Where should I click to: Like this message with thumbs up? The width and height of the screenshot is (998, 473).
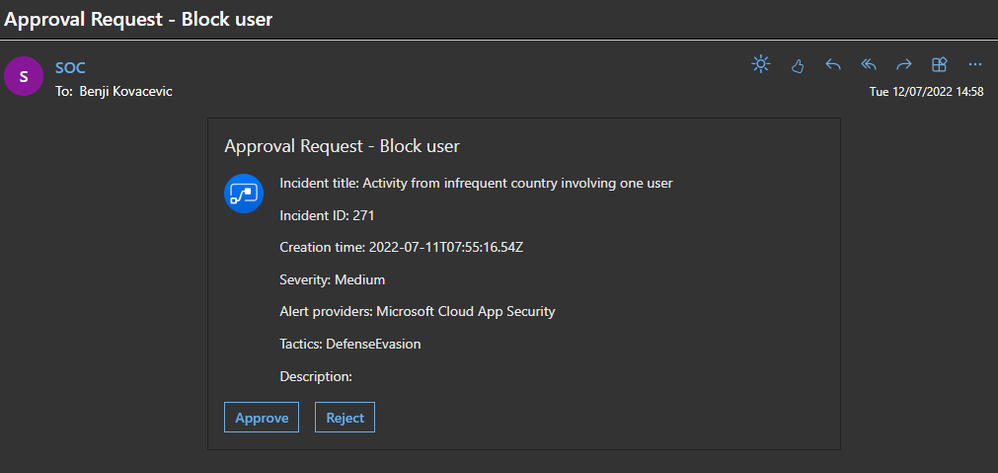pos(798,66)
